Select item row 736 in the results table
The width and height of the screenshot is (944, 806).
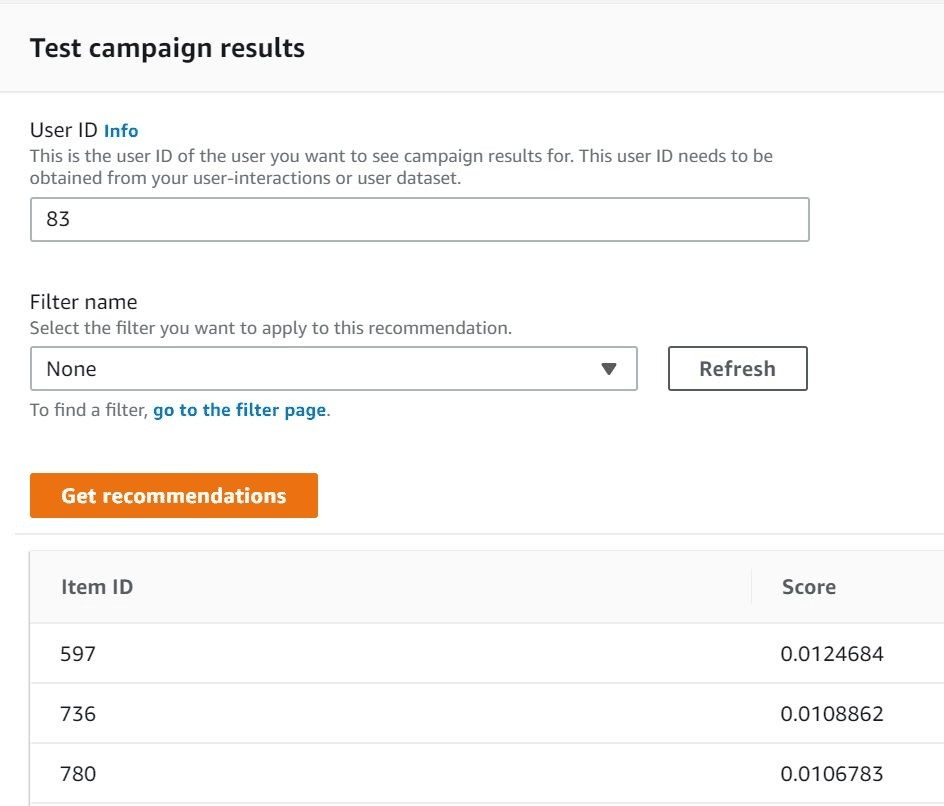(77, 714)
